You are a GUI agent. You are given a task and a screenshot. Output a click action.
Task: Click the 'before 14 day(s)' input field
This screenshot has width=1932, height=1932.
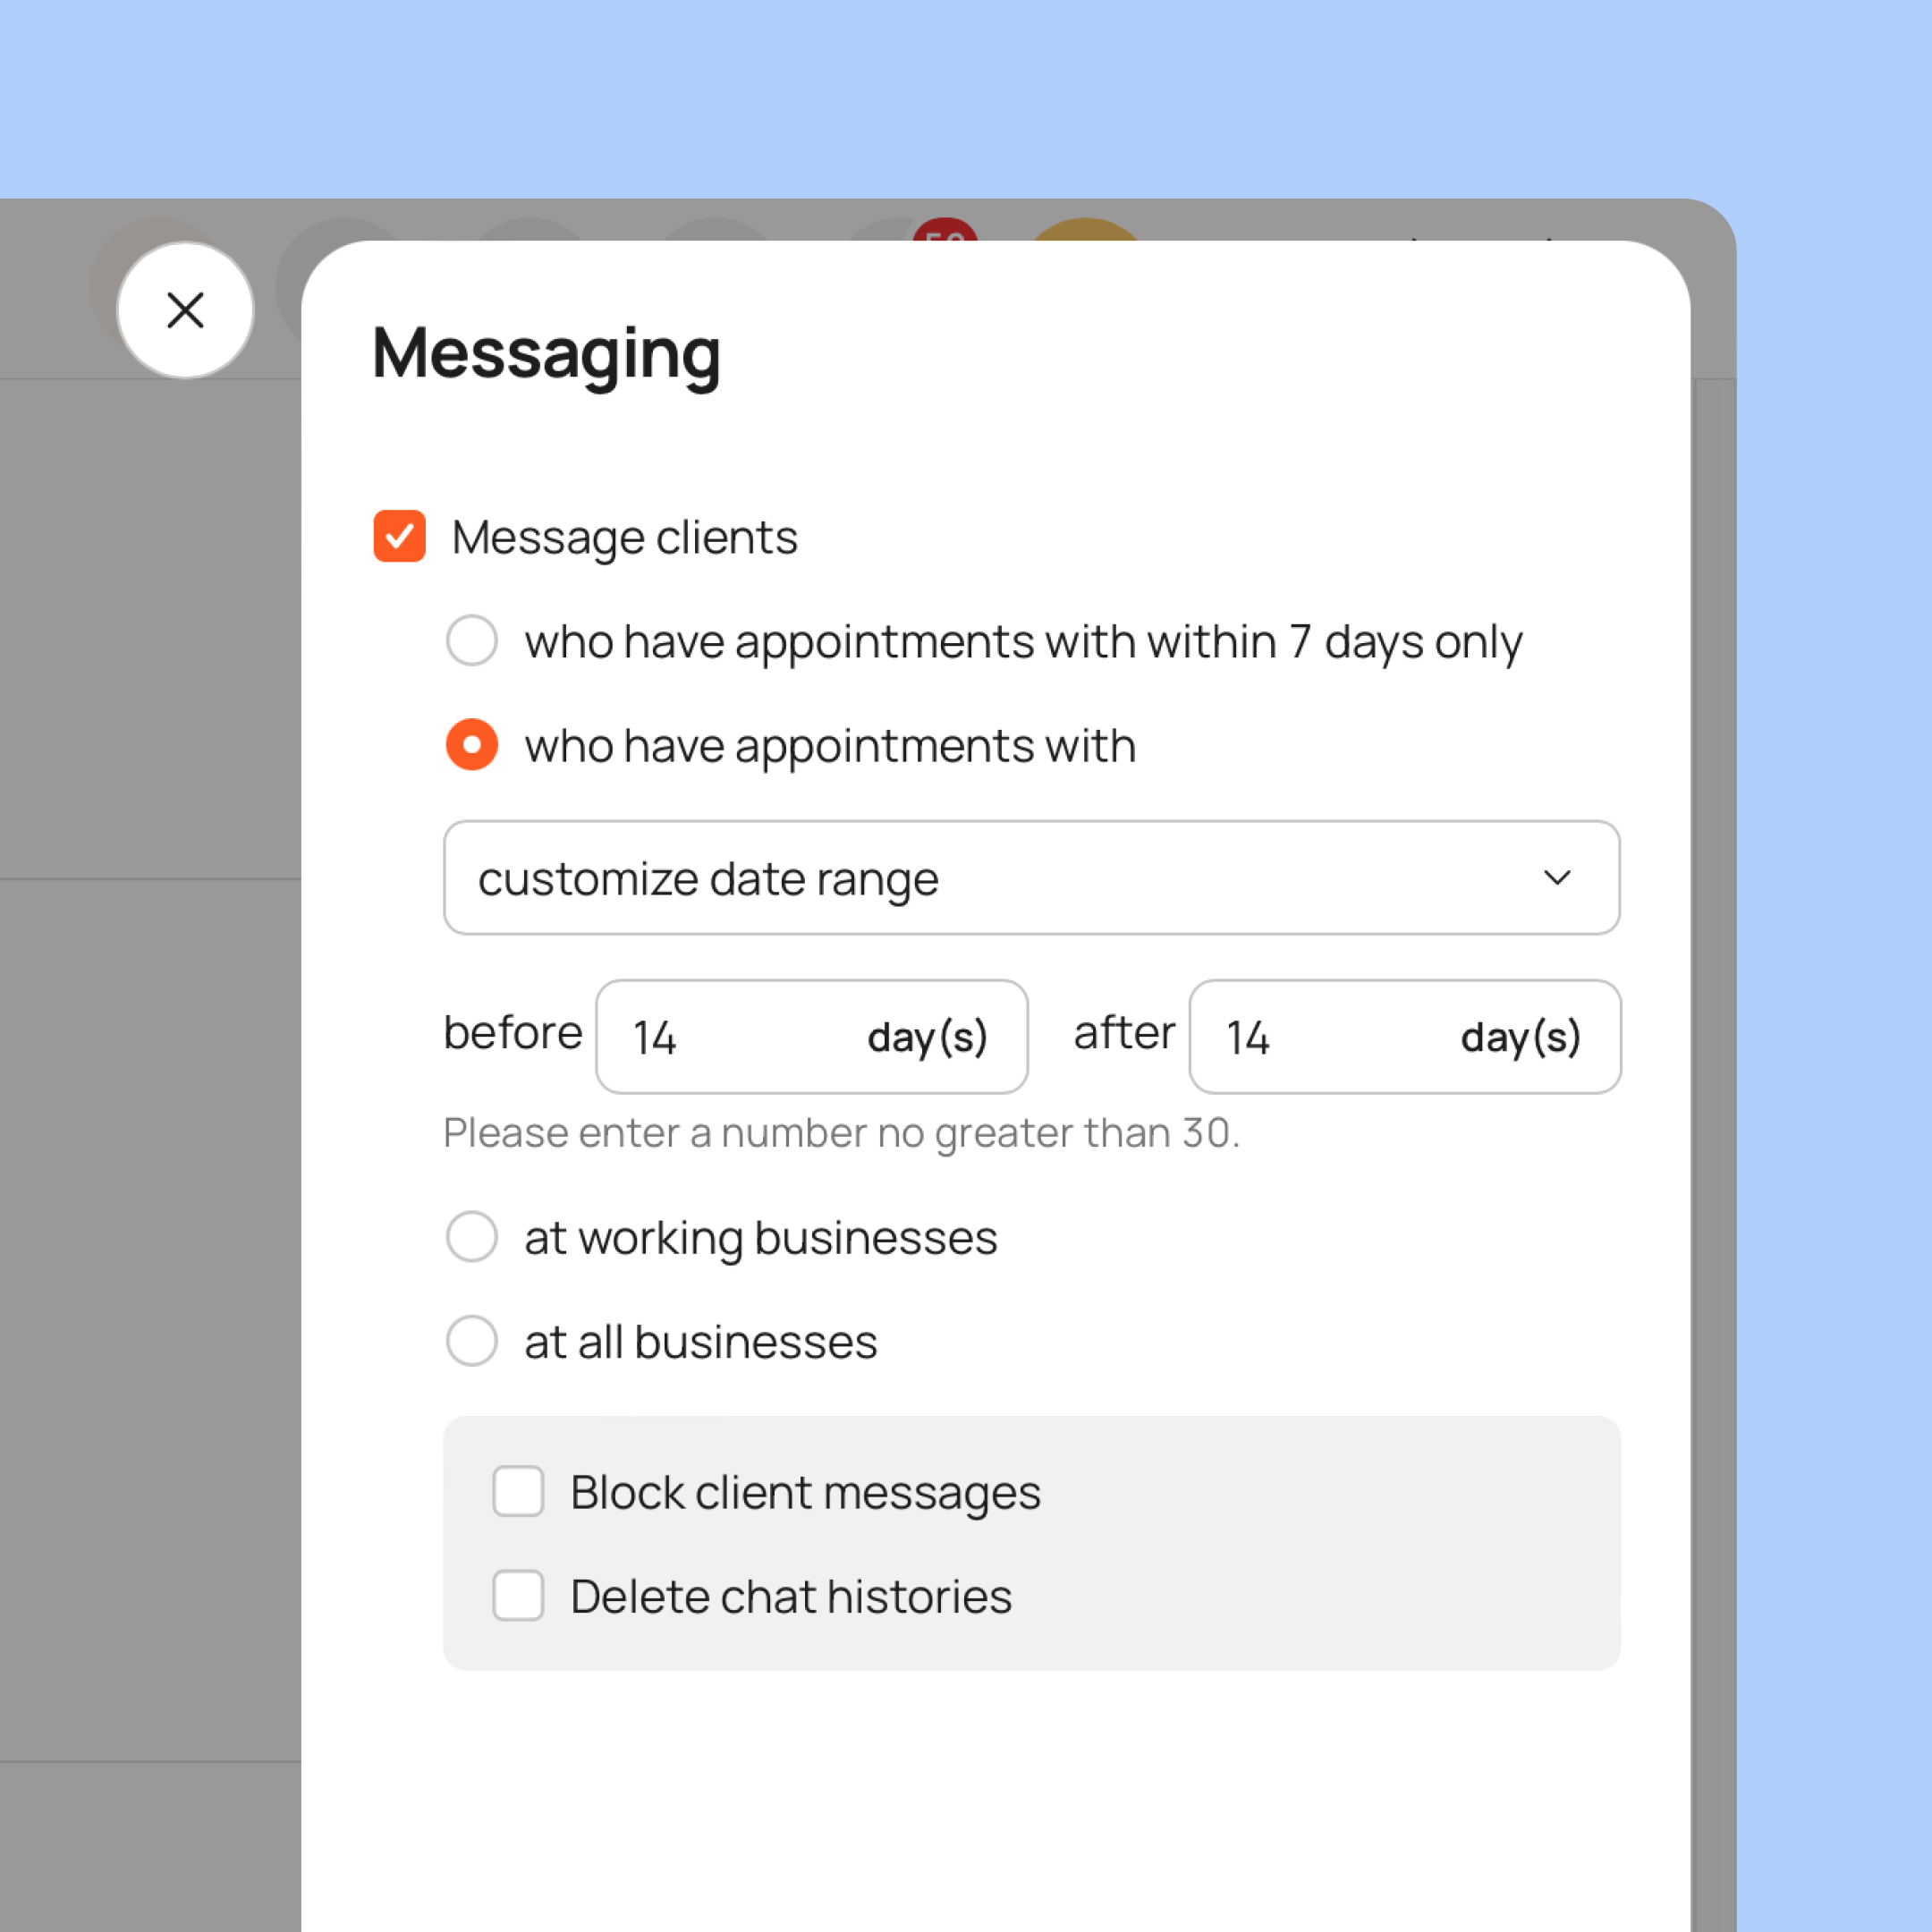coord(814,1035)
